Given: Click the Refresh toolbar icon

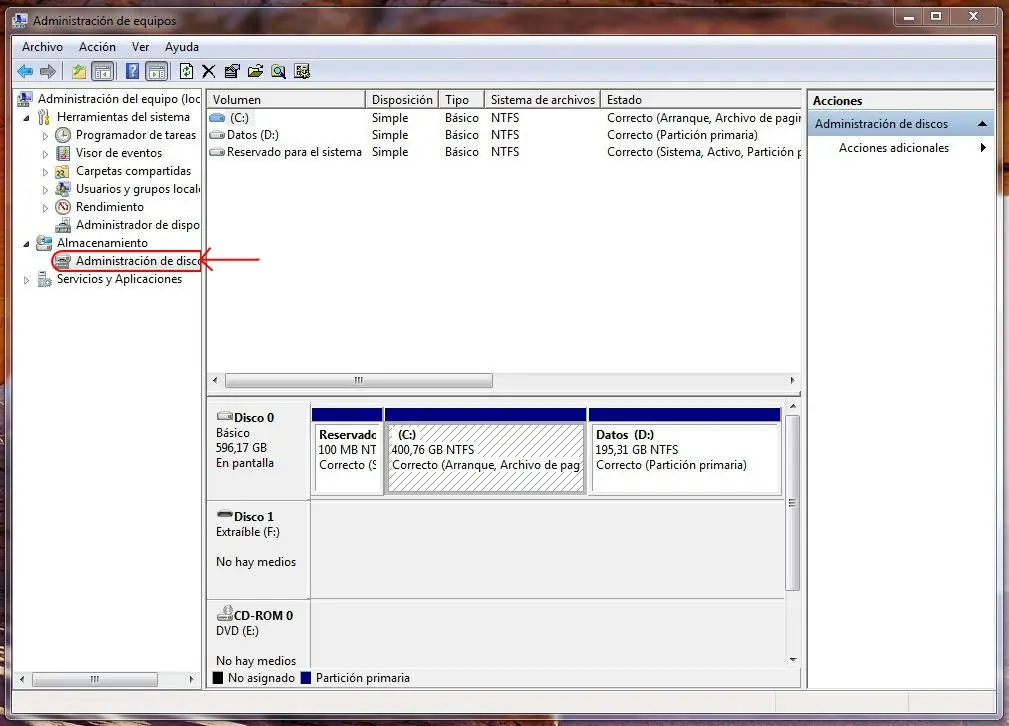Looking at the screenshot, I should click(x=186, y=71).
